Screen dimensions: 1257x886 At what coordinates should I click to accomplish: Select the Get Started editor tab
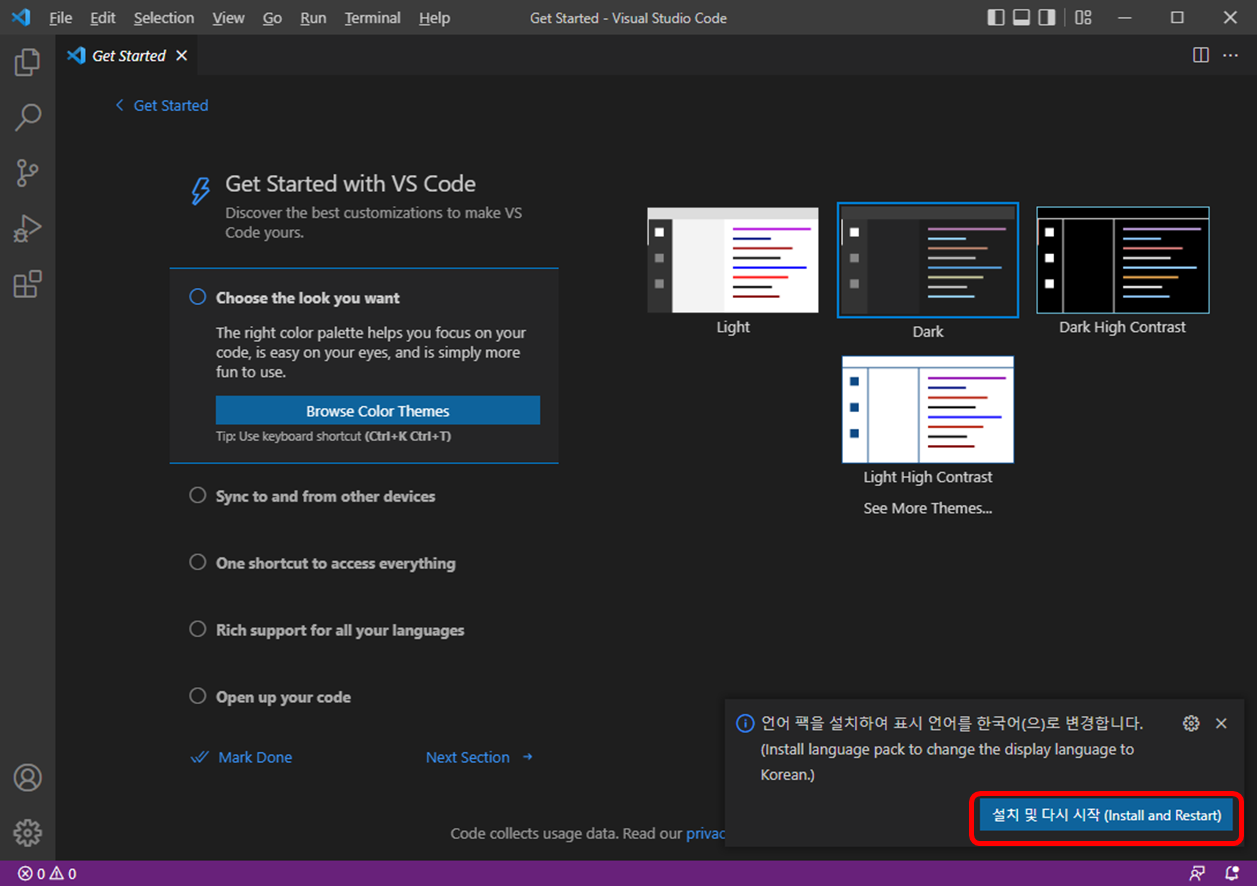tap(127, 56)
